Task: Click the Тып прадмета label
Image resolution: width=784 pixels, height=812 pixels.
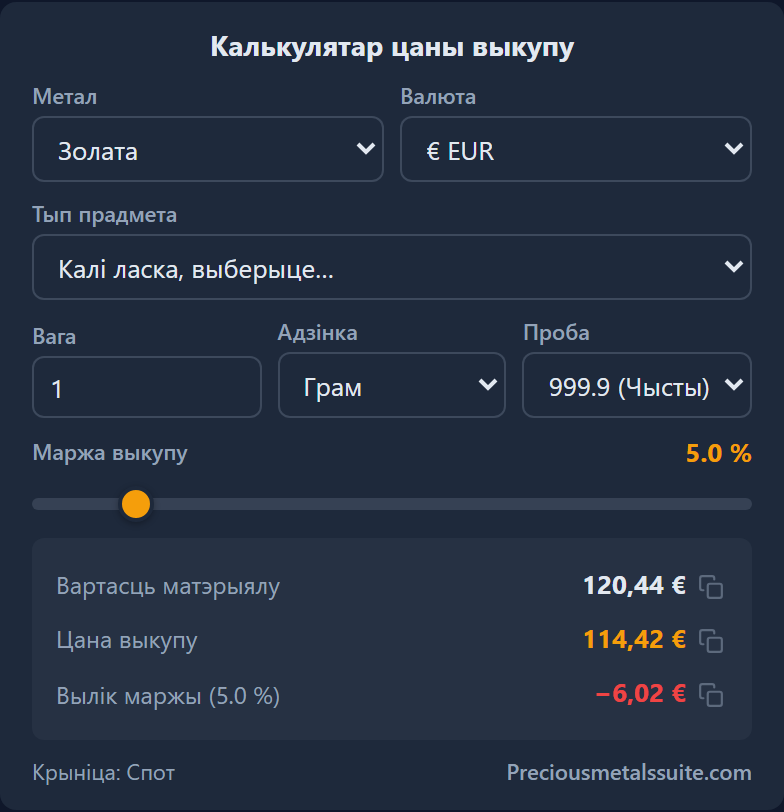Action: pyautogui.click(x=105, y=215)
